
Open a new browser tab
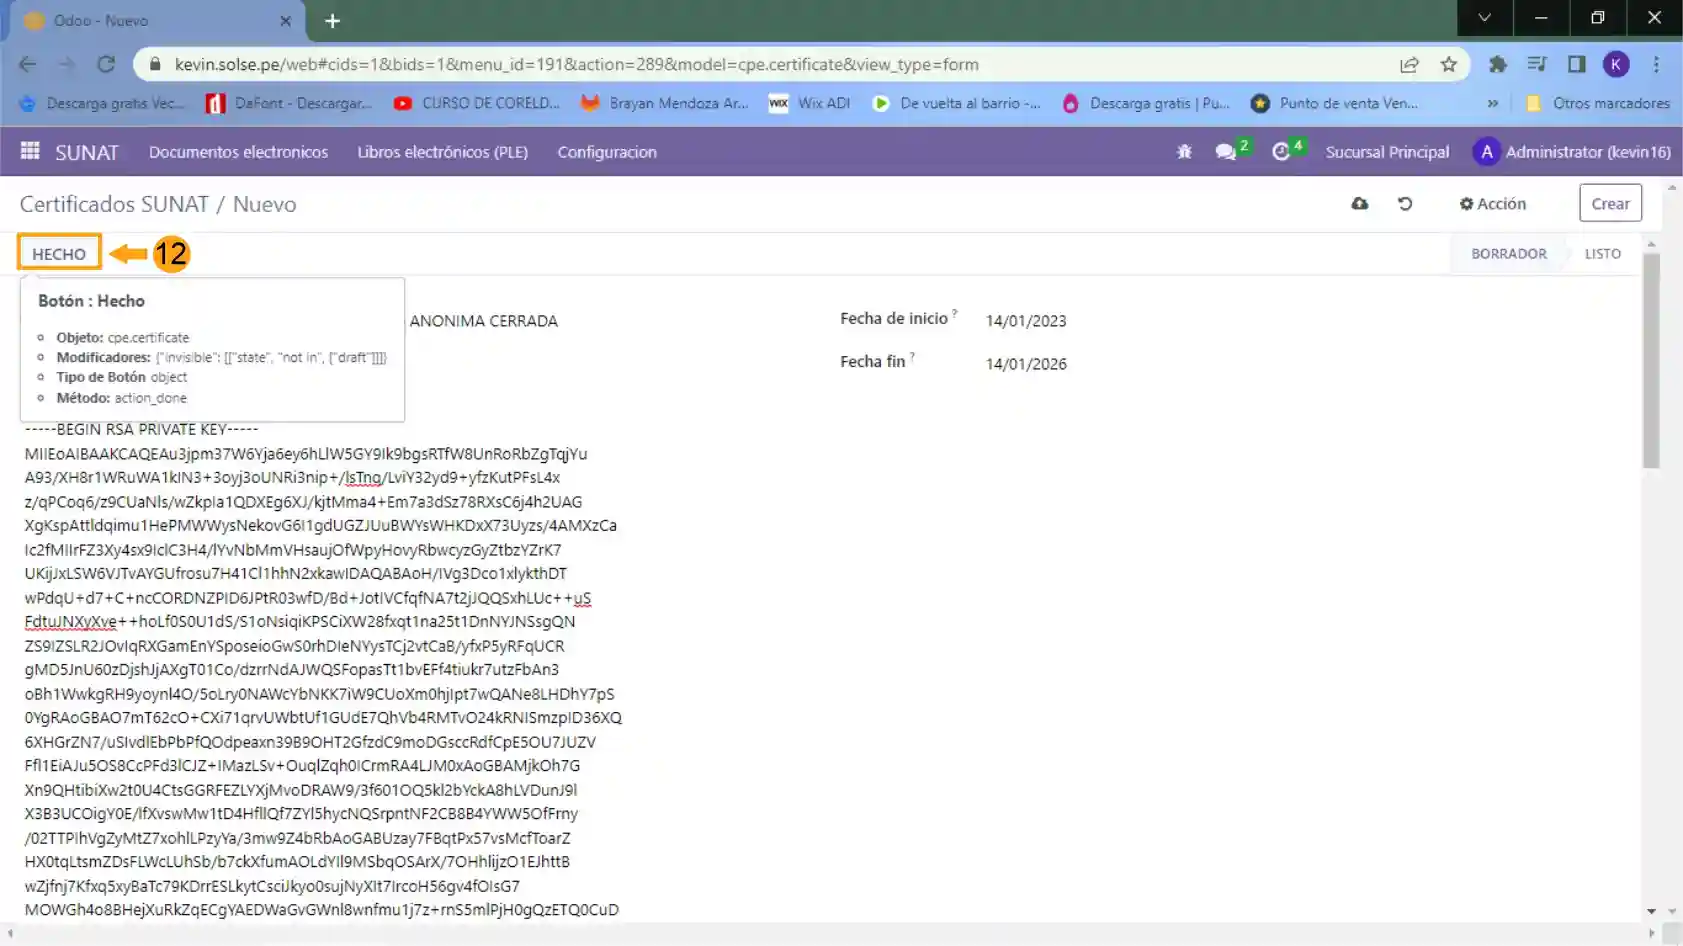[333, 20]
